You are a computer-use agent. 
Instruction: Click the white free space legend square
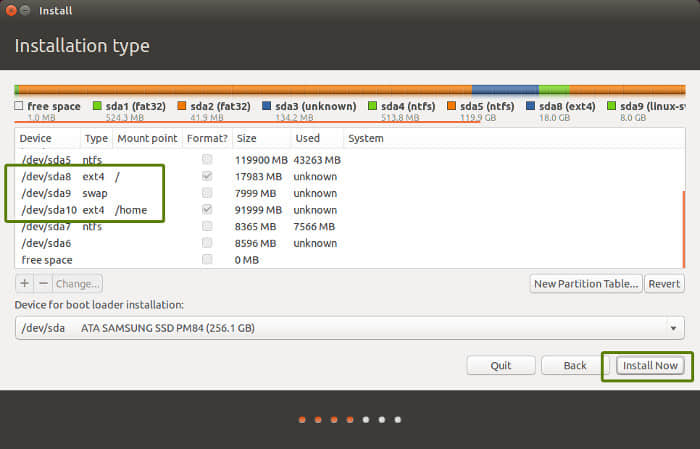[x=19, y=106]
